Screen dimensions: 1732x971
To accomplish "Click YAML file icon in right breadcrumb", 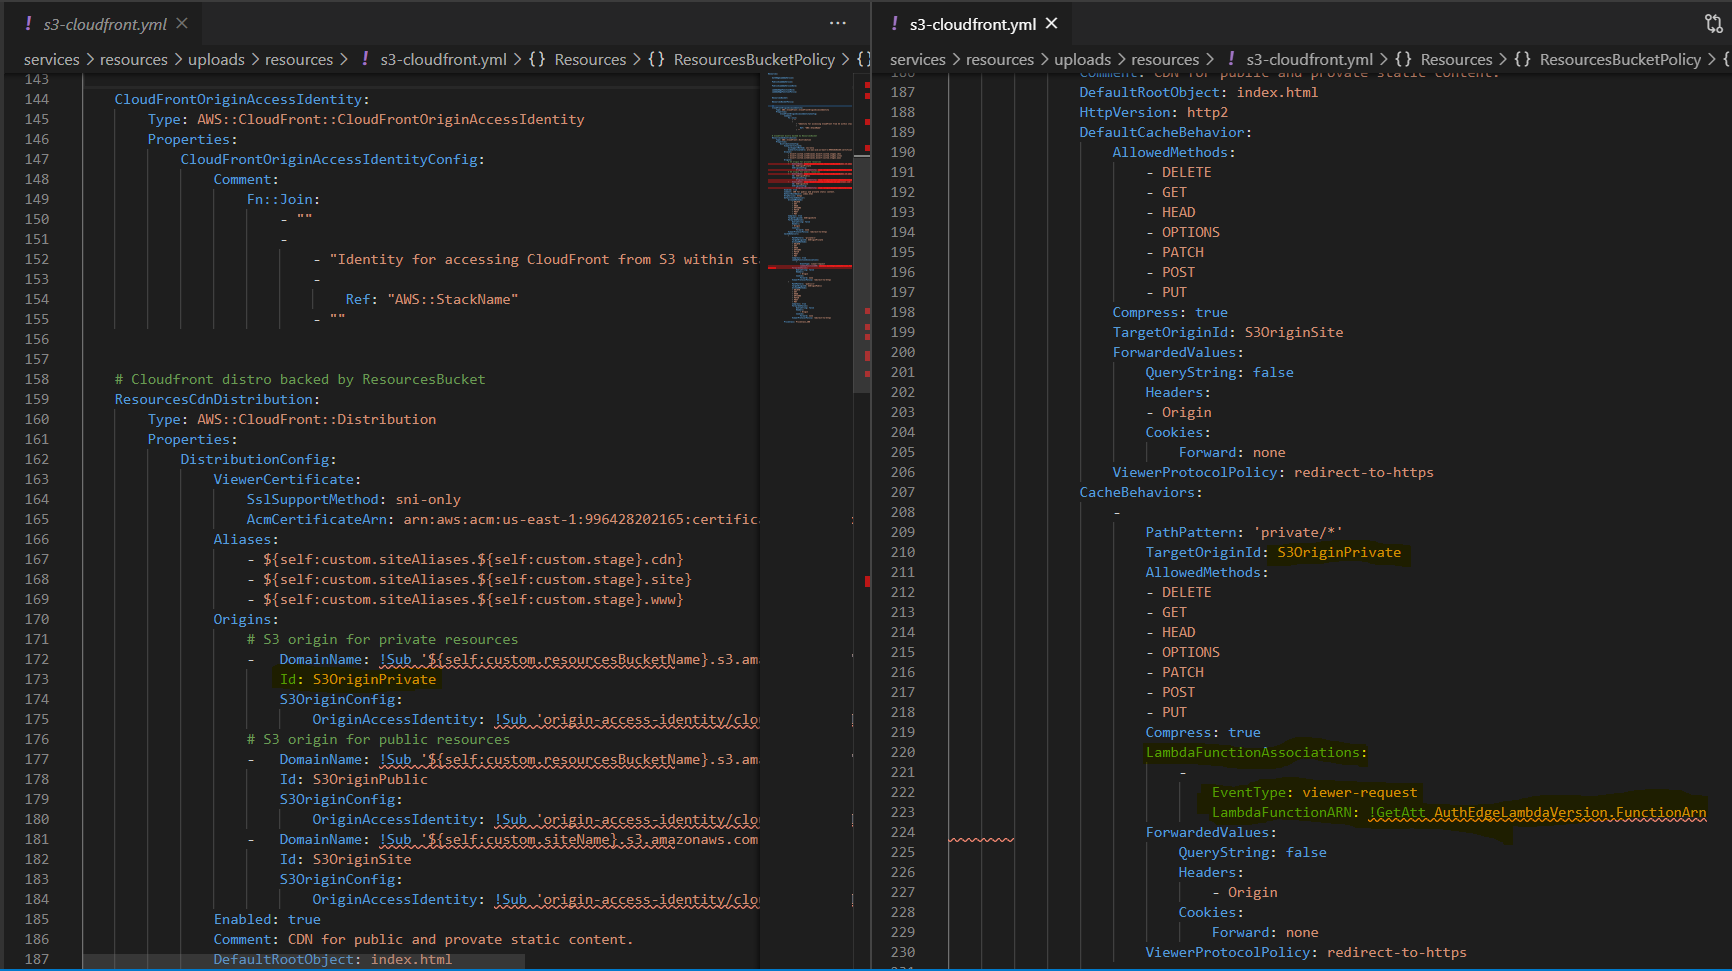I will (x=1231, y=59).
